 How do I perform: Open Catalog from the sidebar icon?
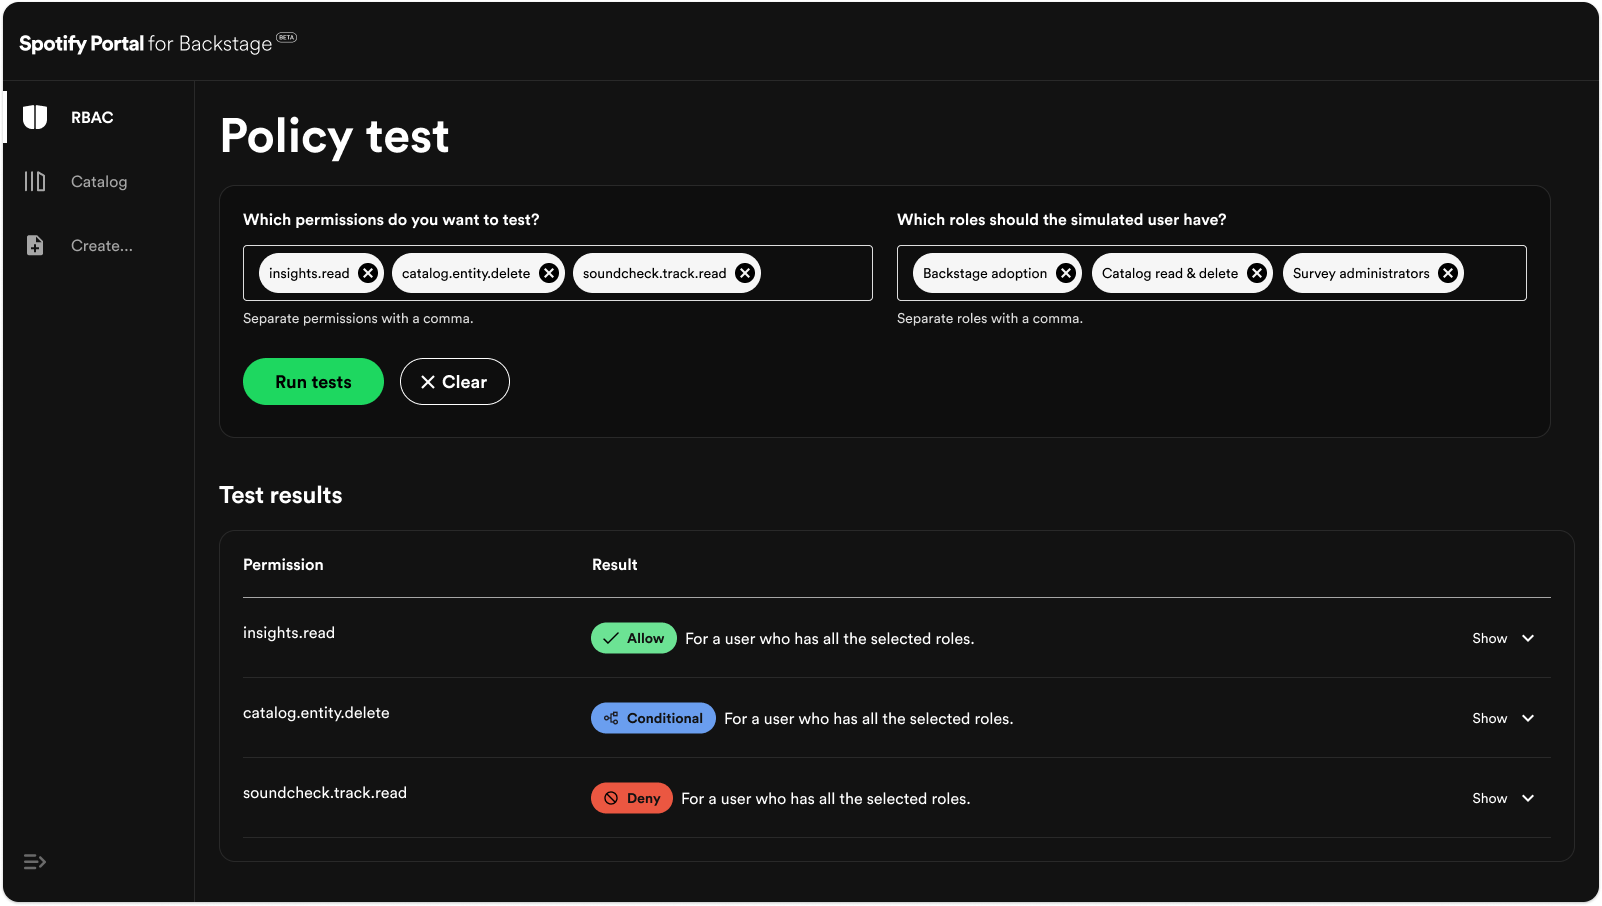(35, 181)
